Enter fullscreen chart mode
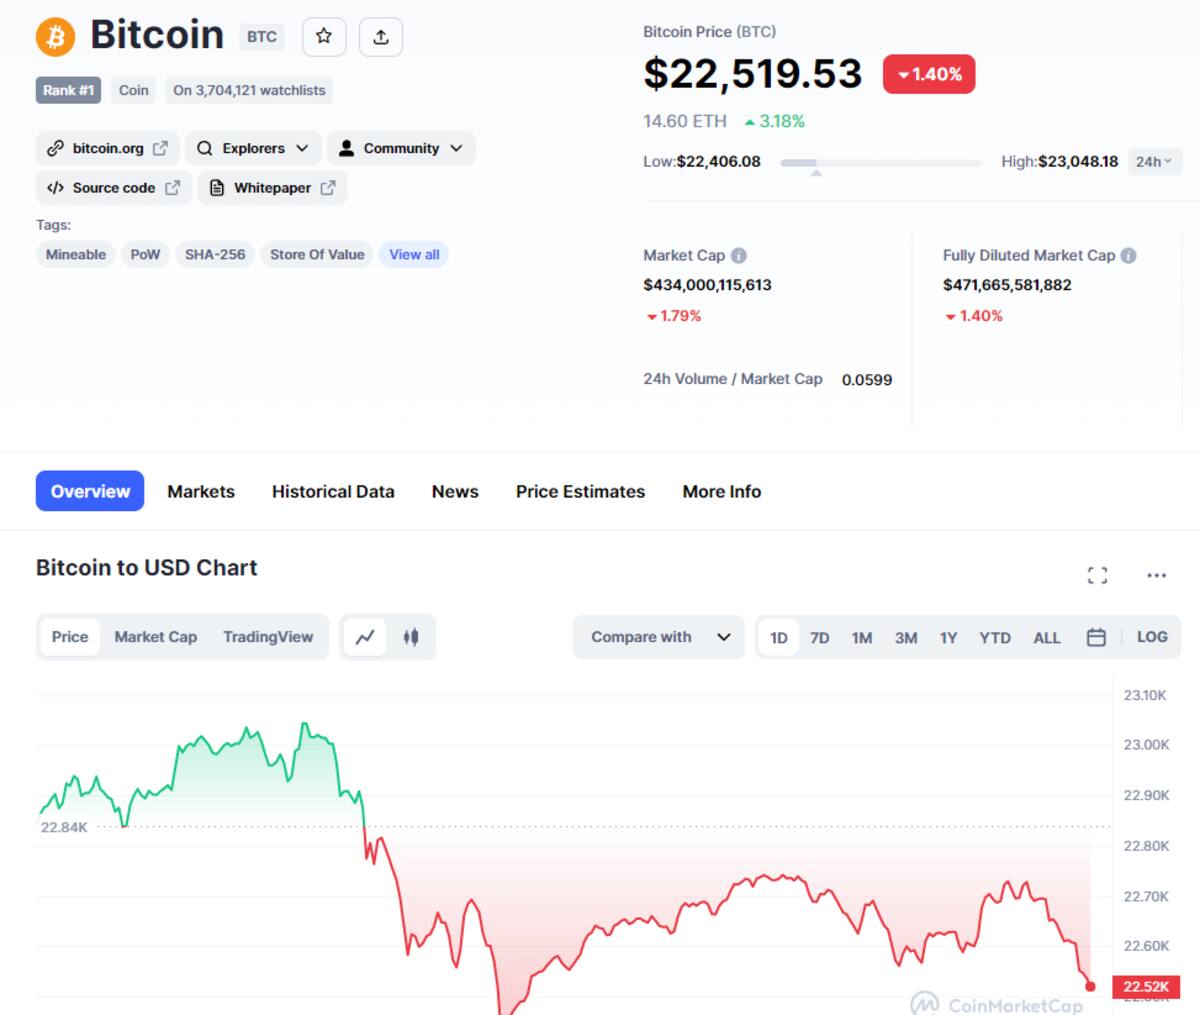The height and width of the screenshot is (1015, 1200). tap(1097, 575)
